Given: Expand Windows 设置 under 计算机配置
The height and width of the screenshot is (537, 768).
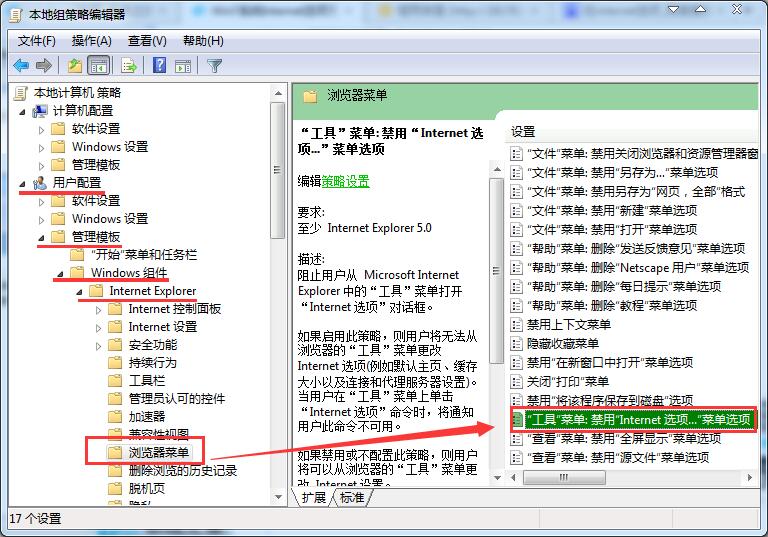Looking at the screenshot, I should coord(41,148).
